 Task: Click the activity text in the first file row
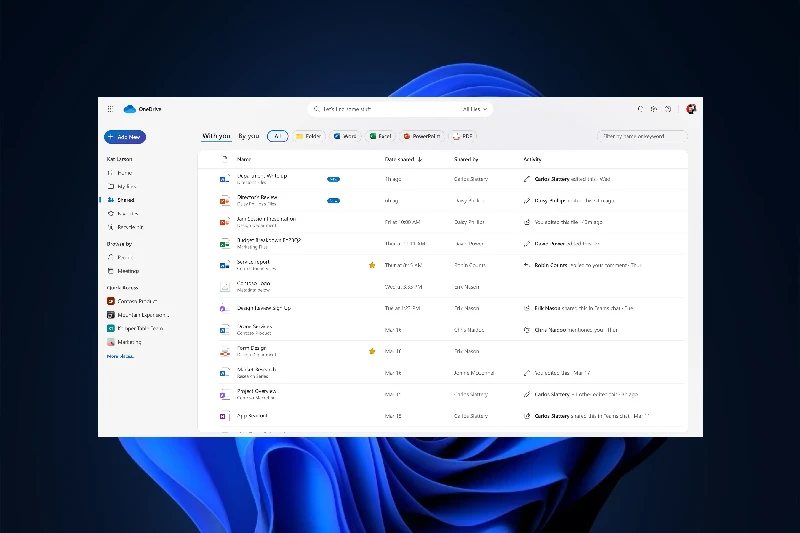pos(572,179)
